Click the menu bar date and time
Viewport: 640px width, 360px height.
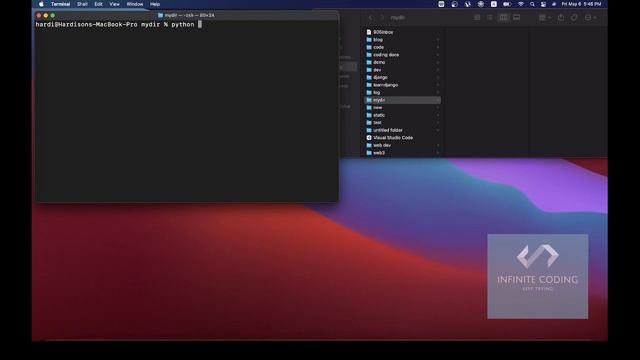point(581,4)
